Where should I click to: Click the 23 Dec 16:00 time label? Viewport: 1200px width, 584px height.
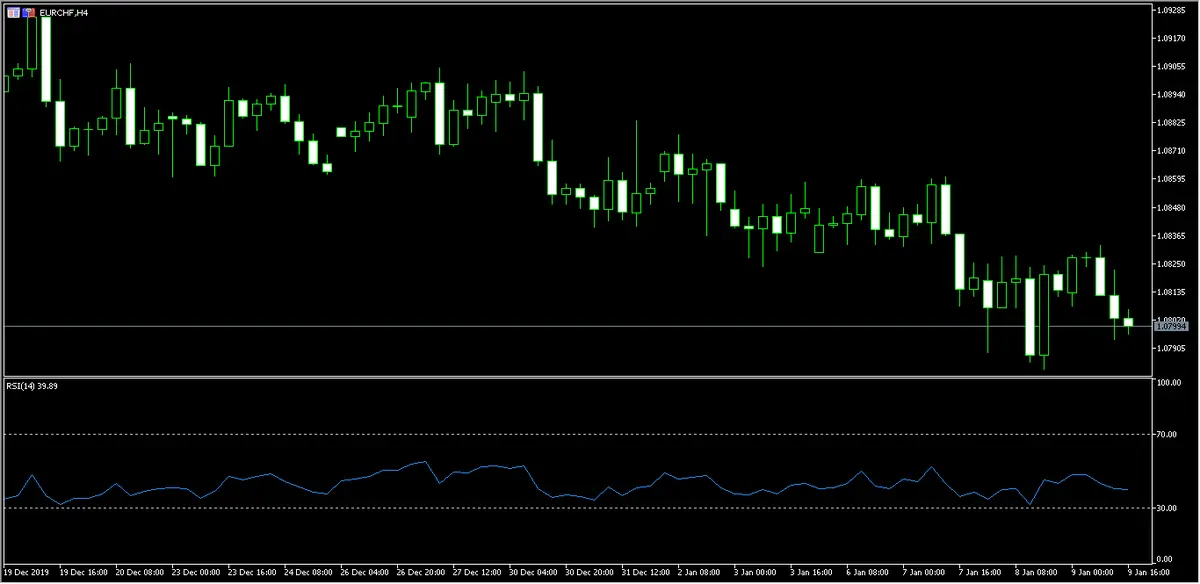252,573
